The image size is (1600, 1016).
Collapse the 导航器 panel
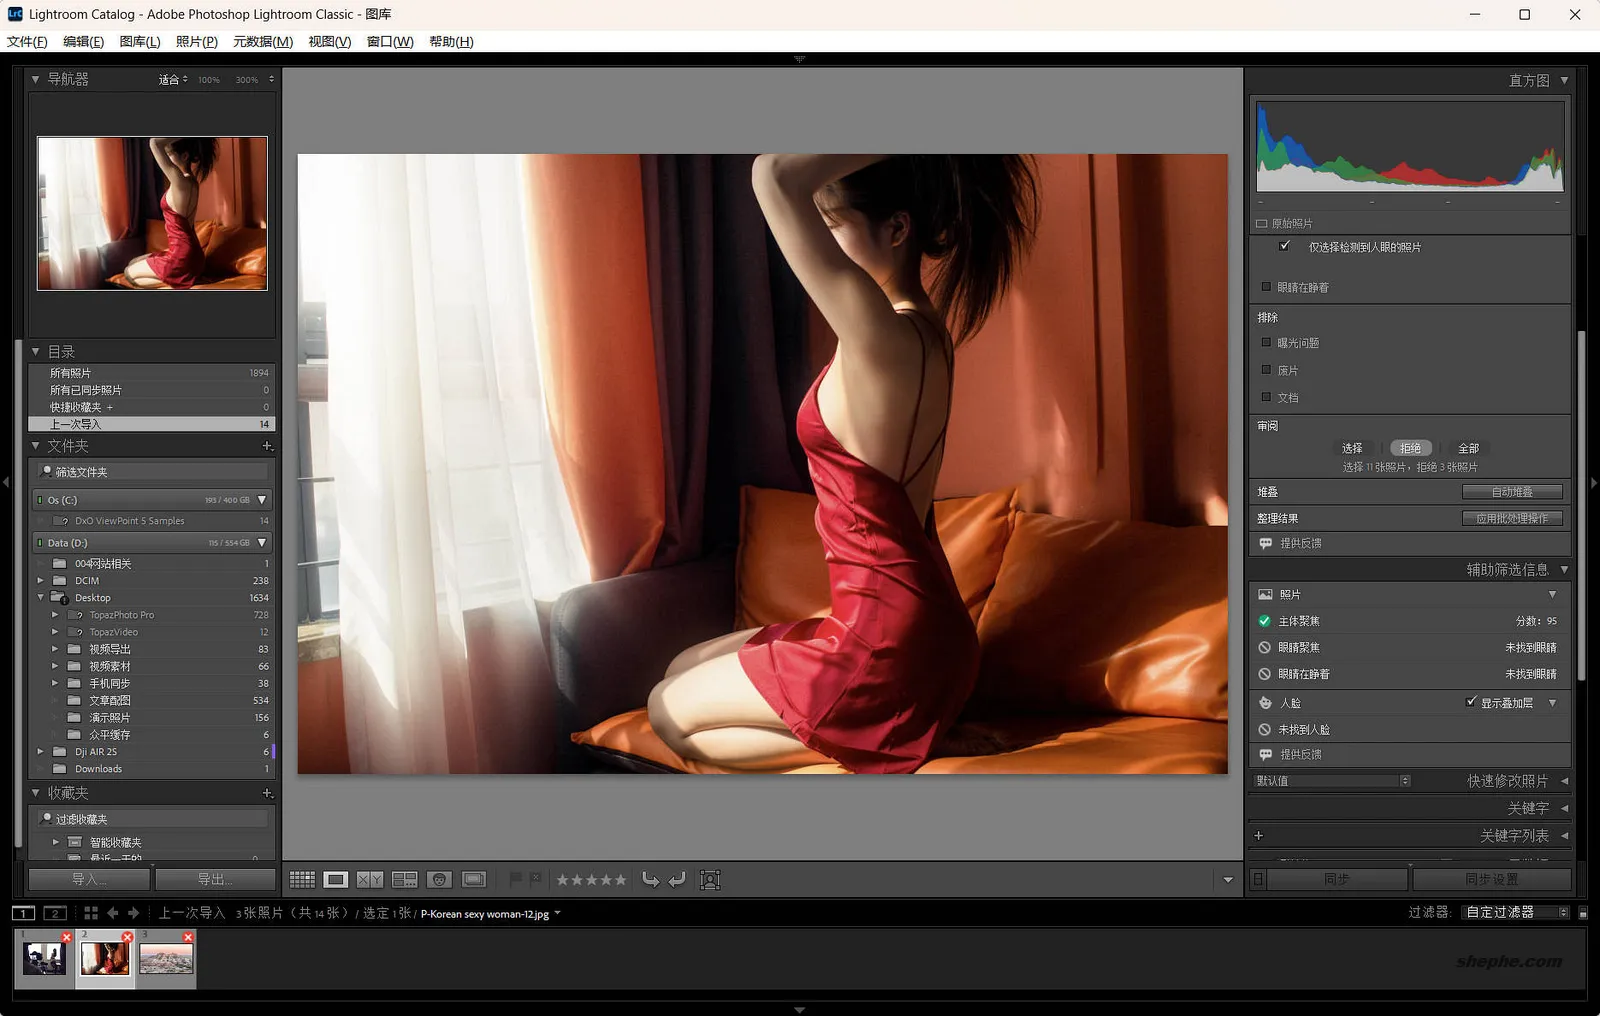[36, 79]
